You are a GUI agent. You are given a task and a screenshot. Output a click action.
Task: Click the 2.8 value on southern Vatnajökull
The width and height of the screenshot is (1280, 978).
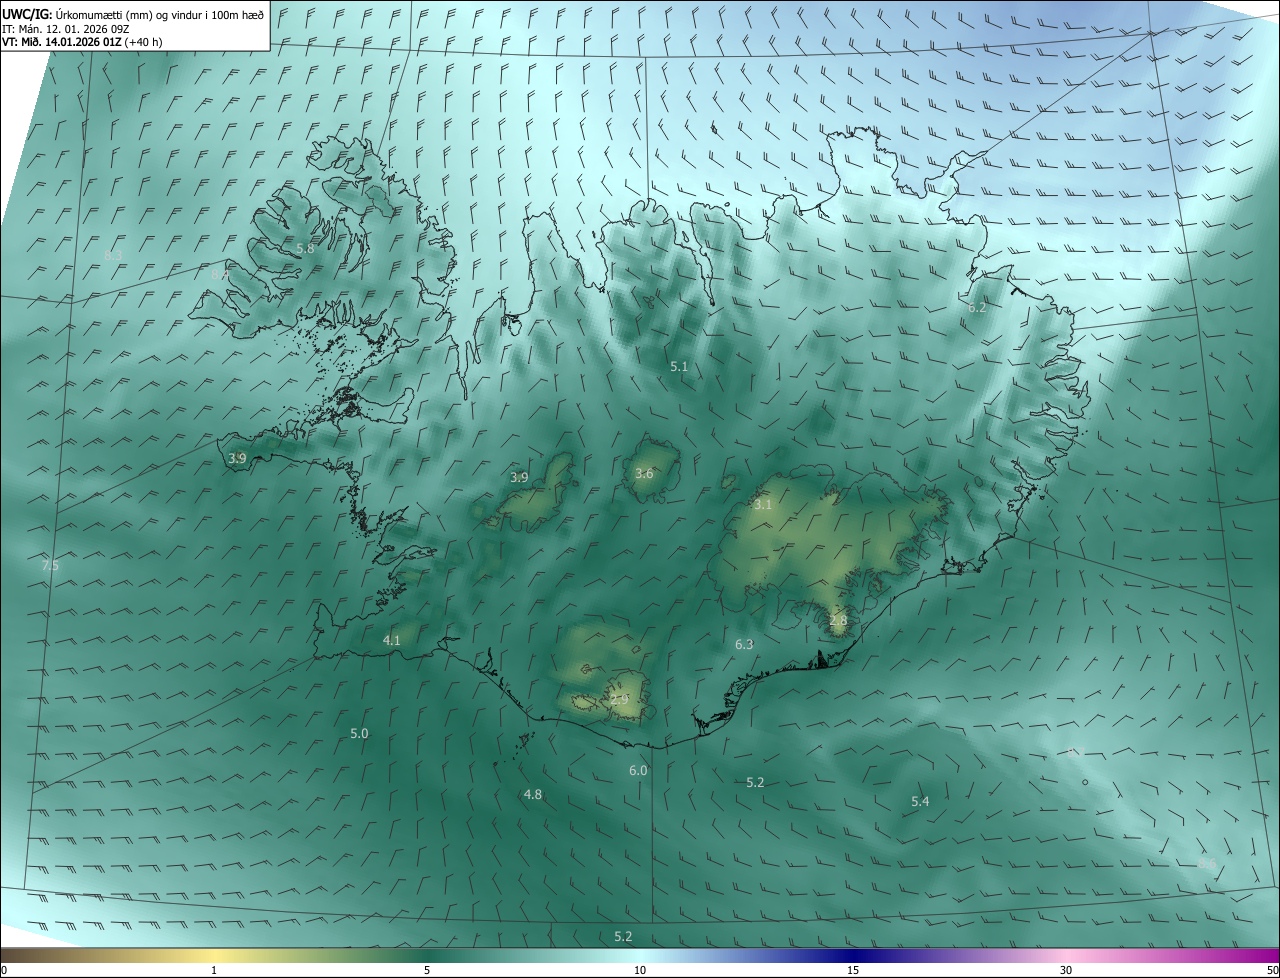point(838,621)
